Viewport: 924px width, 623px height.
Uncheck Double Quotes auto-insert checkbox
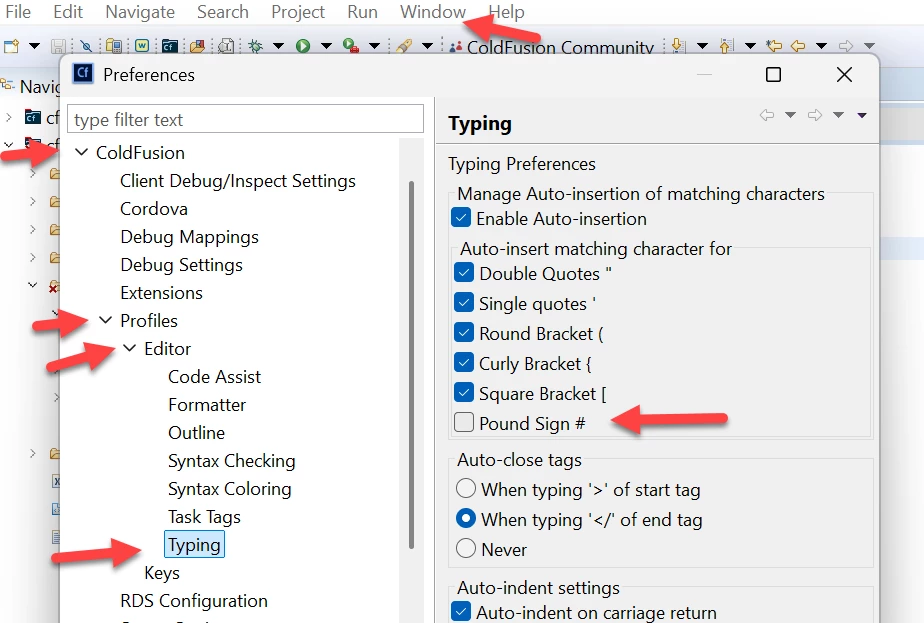[x=464, y=272]
